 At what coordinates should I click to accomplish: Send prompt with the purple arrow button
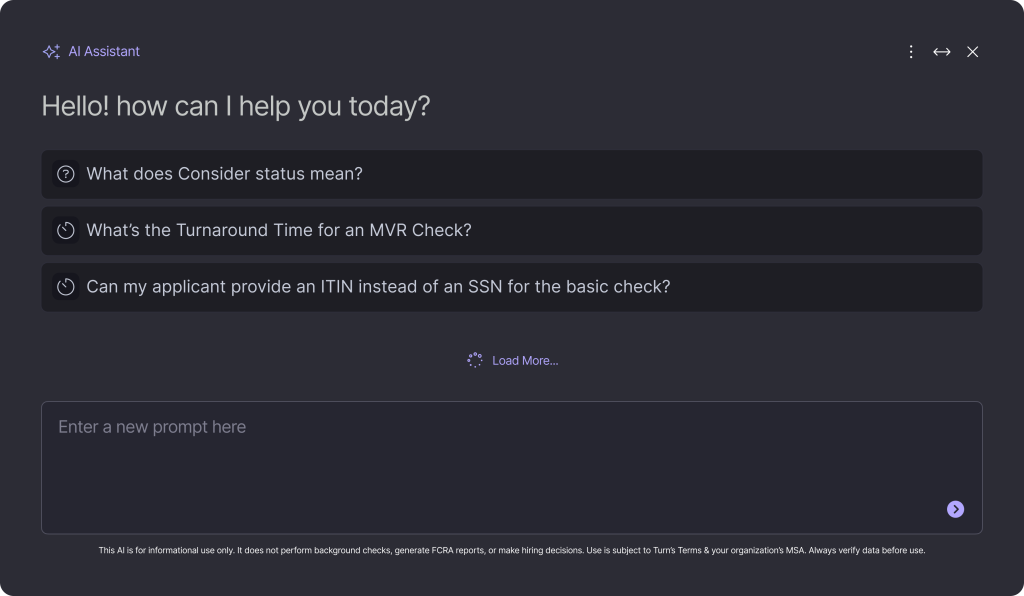tap(955, 509)
